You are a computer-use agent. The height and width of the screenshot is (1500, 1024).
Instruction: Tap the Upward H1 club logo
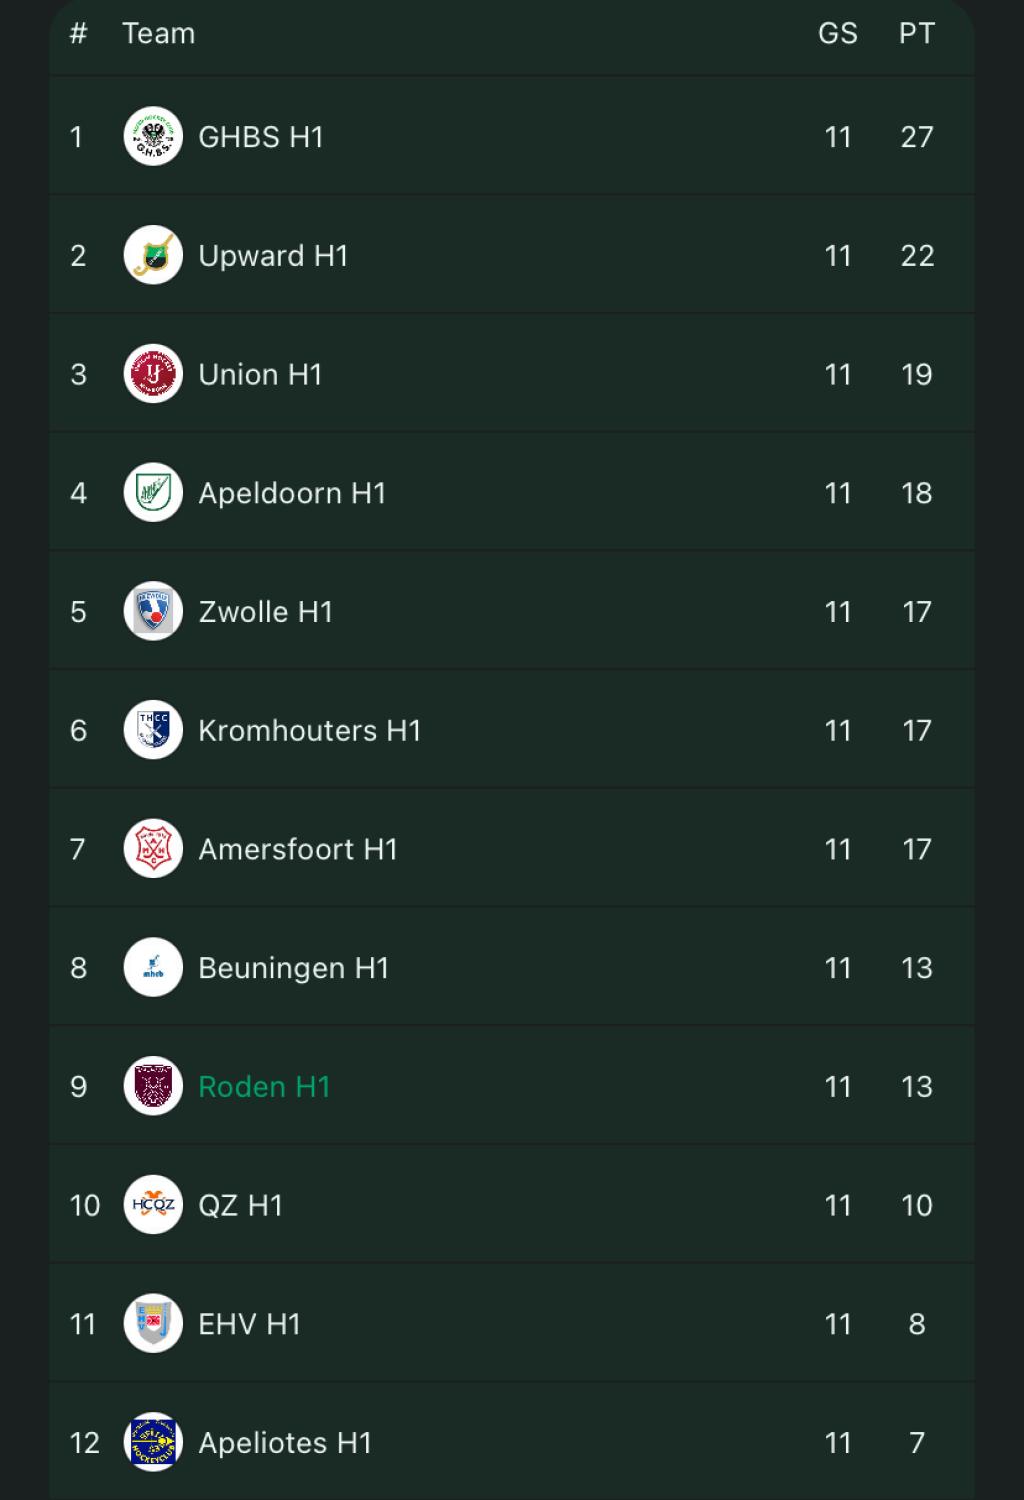coord(153,255)
